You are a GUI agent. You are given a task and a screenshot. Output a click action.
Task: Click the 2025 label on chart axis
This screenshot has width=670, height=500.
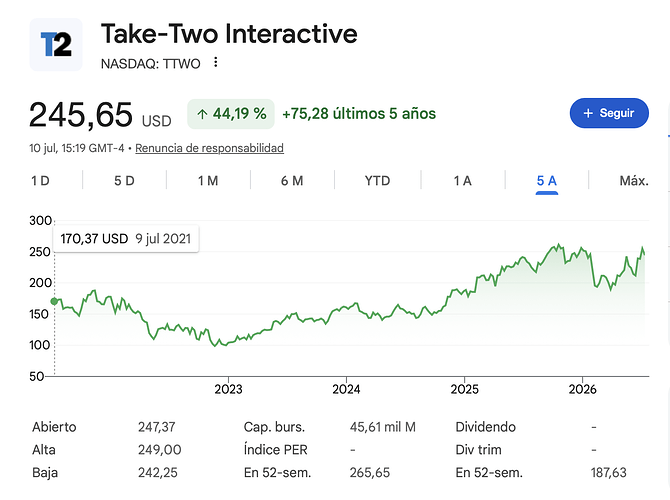tap(464, 389)
